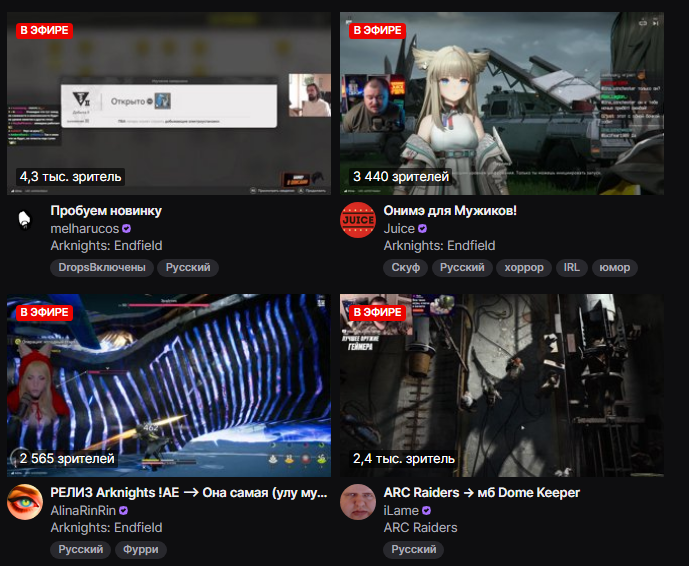689x566 pixels.
Task: Click verified badge next to AlinaRinRin
Action: pos(123,511)
